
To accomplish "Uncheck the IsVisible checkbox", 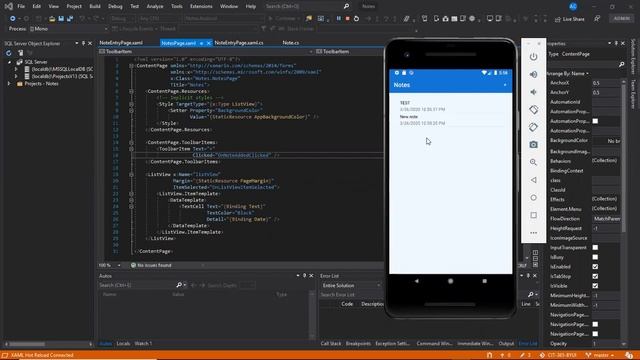I will coord(595,286).
